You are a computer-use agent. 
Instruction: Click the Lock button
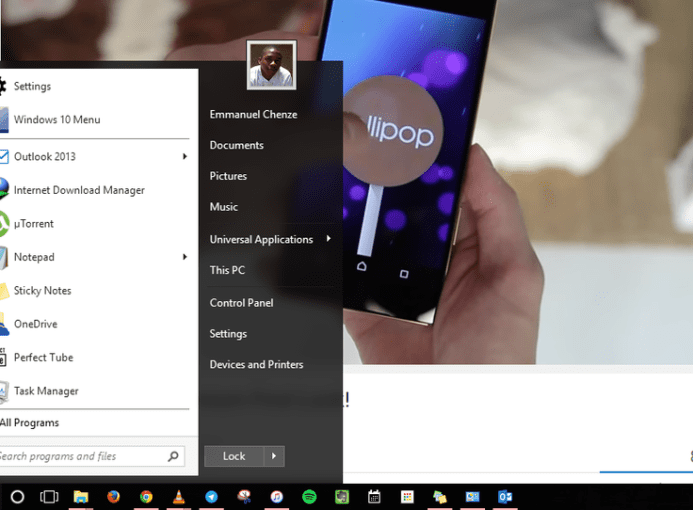coord(234,456)
